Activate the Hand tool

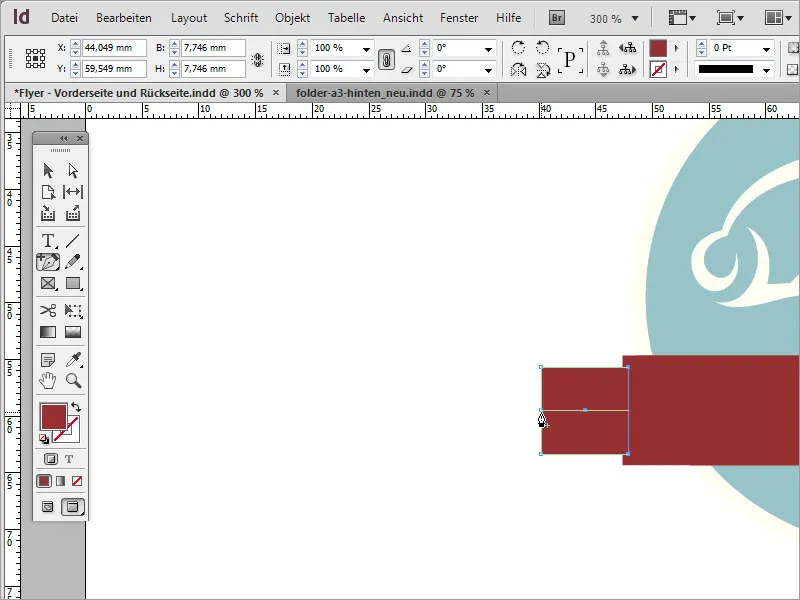(48, 381)
